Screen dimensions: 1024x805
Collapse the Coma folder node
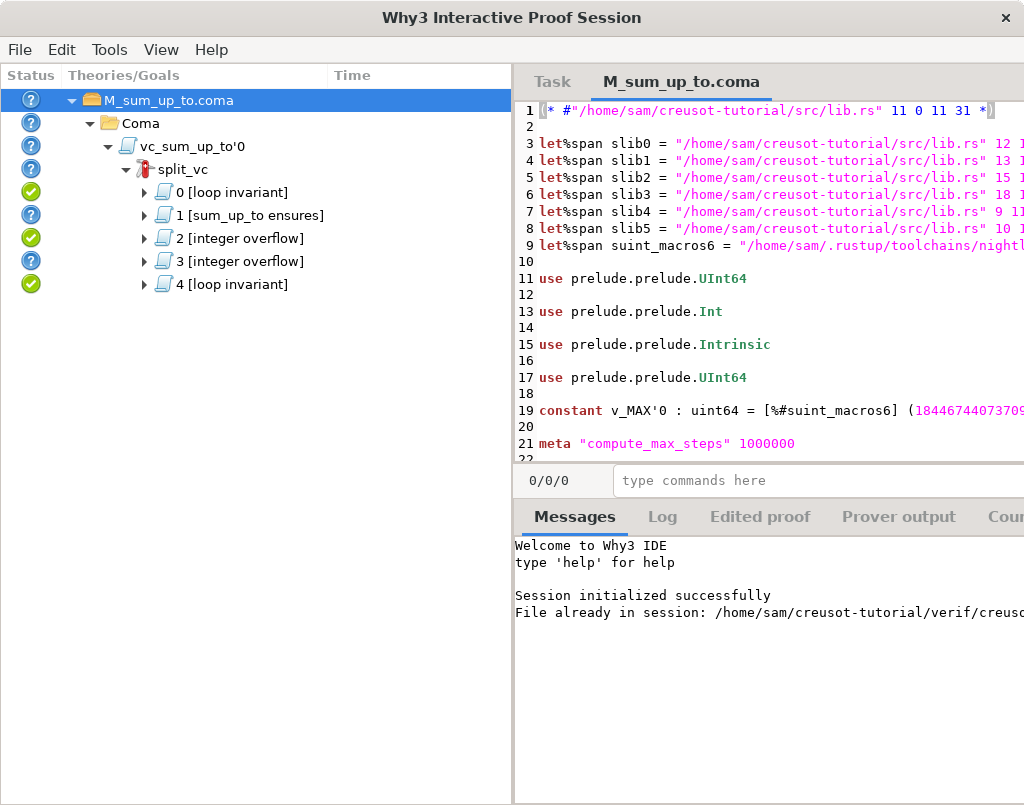90,123
